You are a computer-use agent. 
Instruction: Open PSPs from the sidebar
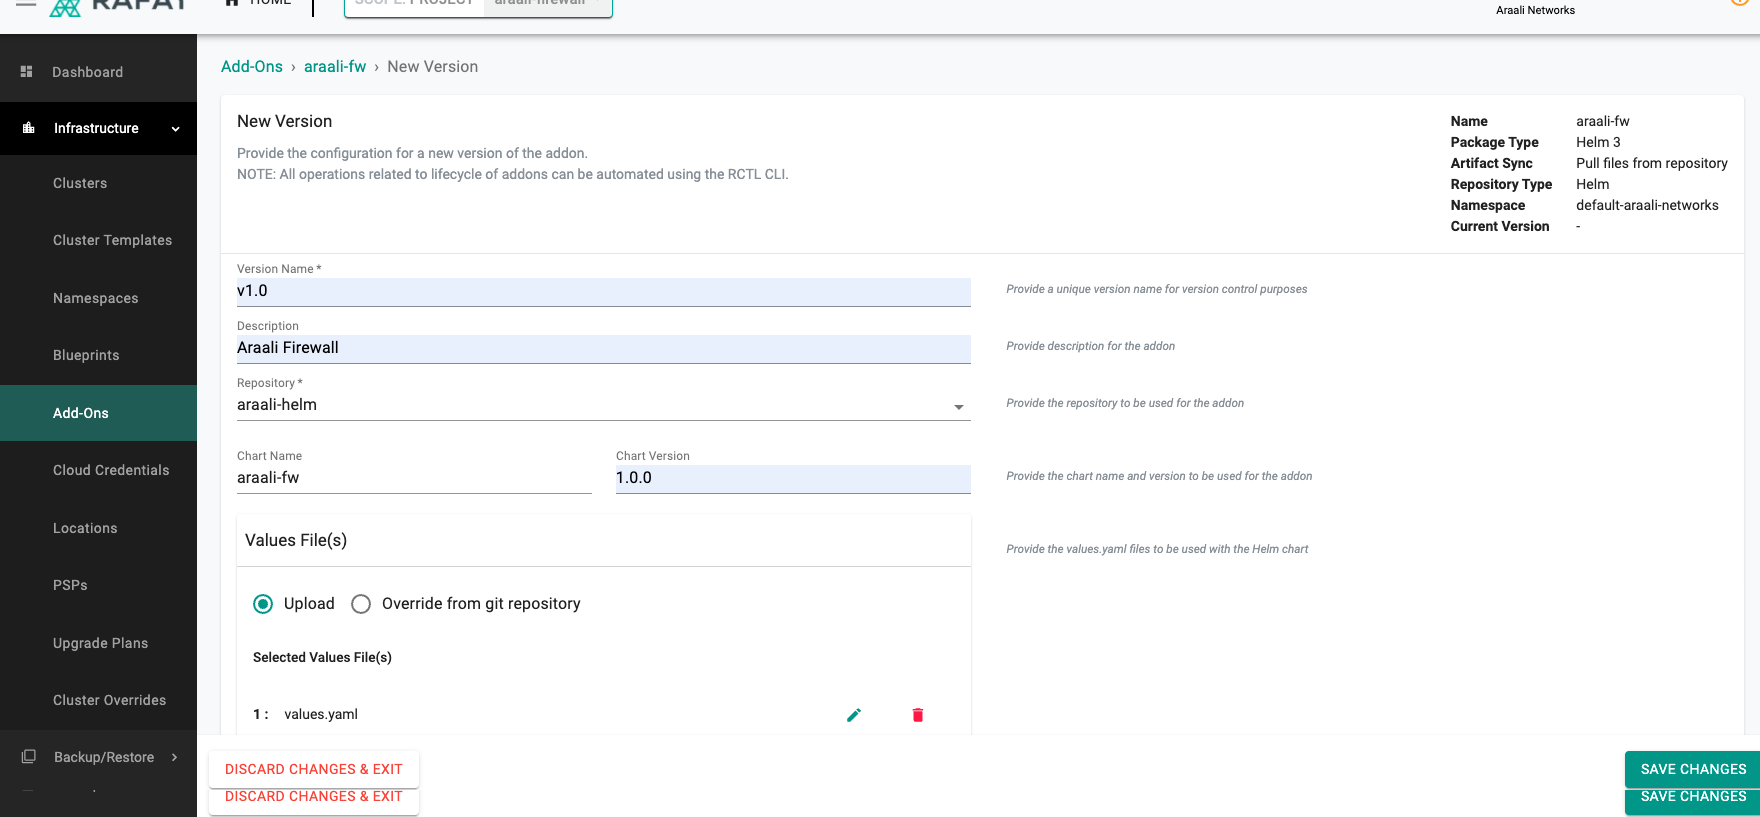[70, 585]
